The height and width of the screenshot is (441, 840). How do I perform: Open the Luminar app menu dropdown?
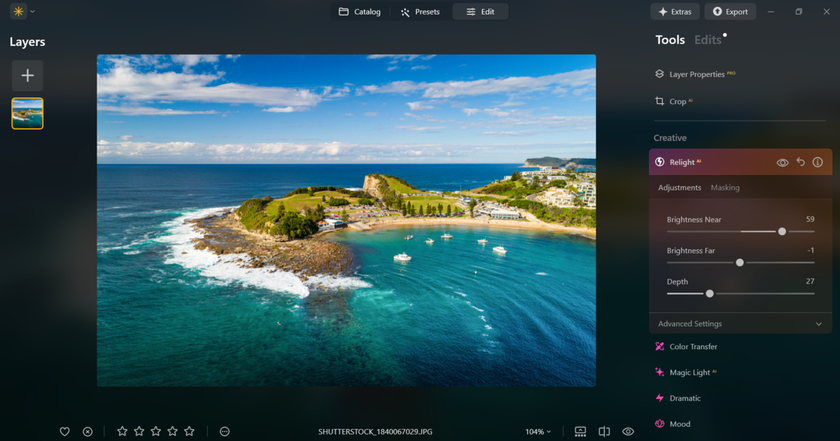click(x=23, y=12)
